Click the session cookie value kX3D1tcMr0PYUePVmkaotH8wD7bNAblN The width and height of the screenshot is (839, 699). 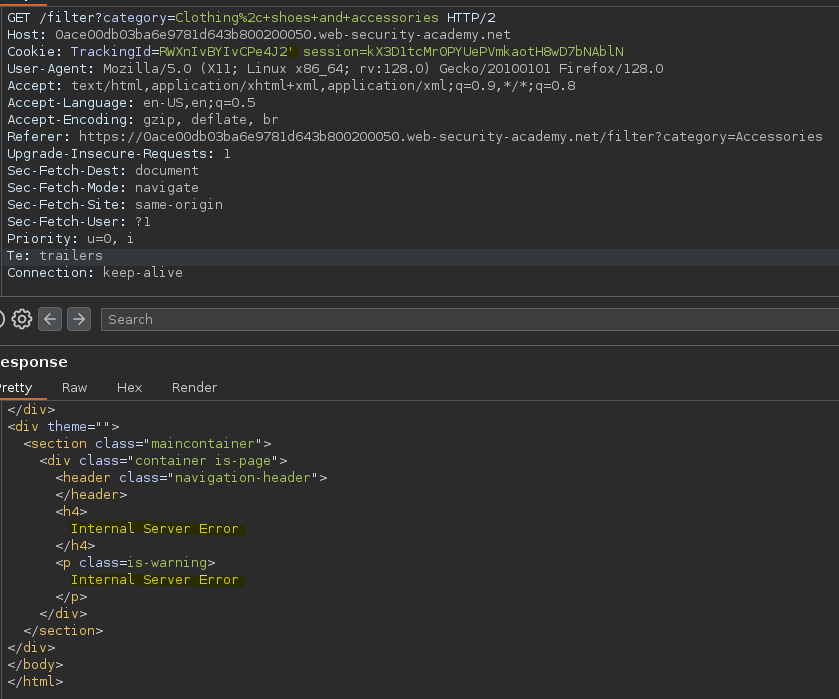(495, 52)
